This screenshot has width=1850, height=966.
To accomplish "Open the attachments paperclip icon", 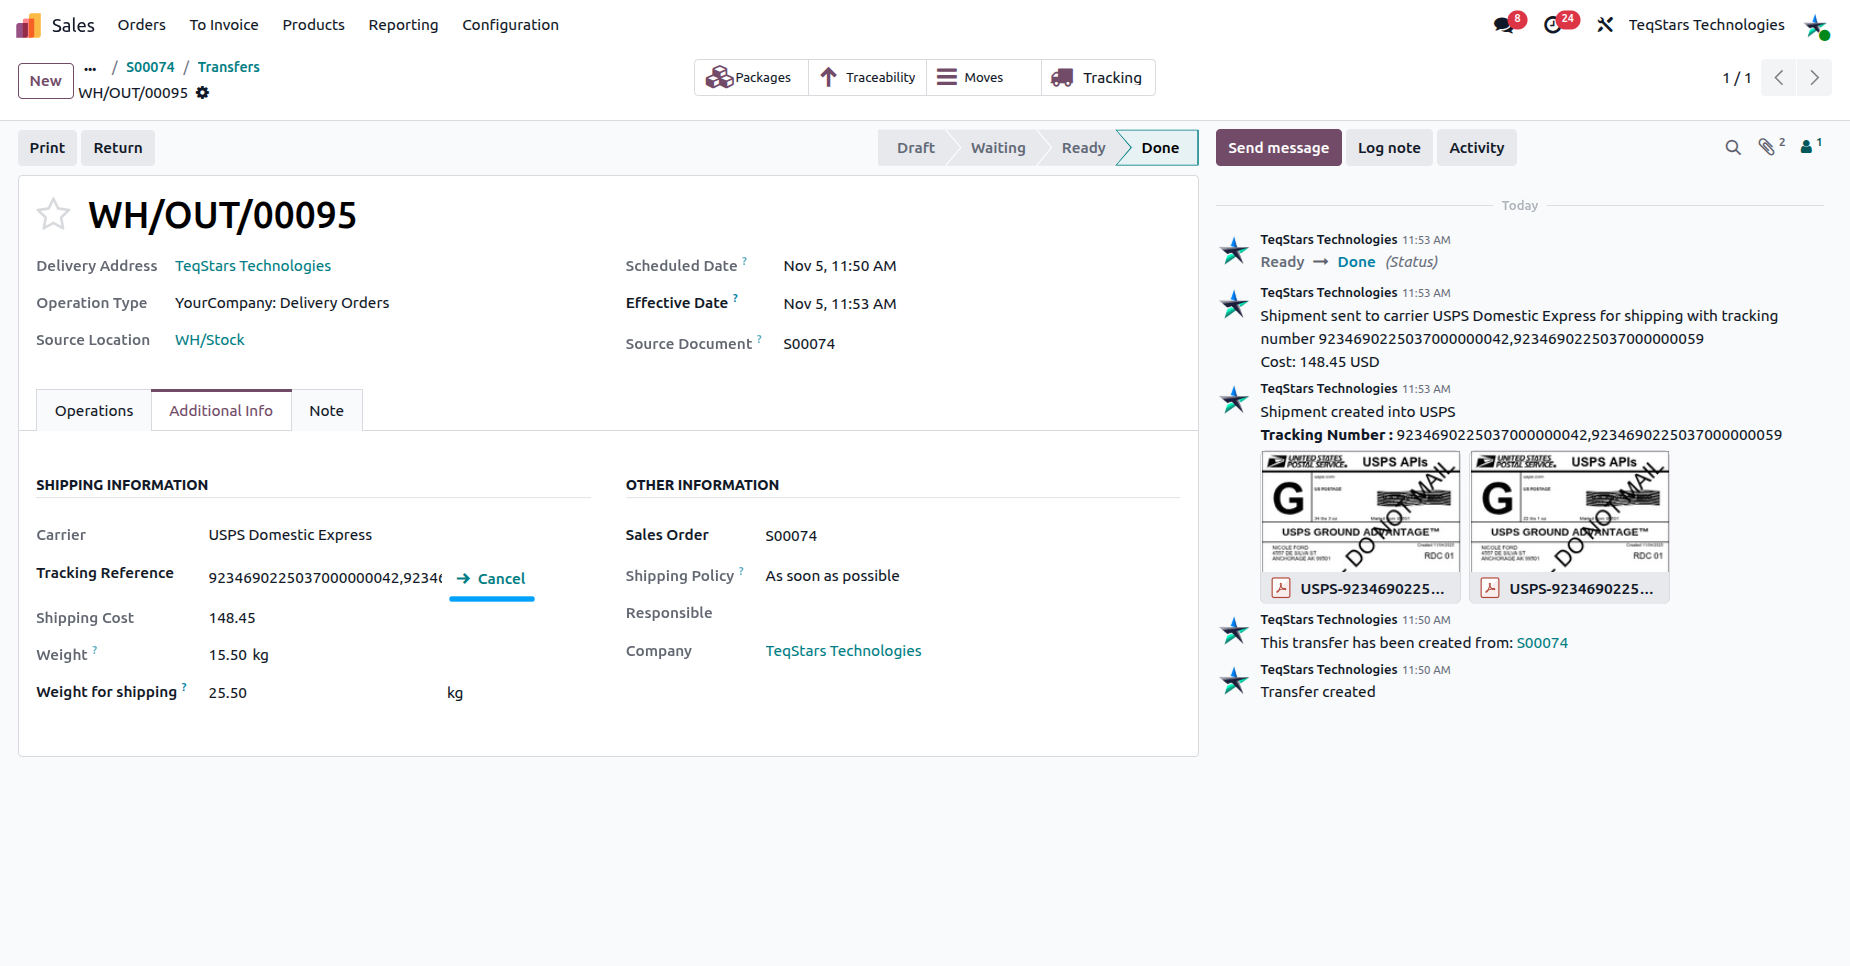I will (1767, 147).
